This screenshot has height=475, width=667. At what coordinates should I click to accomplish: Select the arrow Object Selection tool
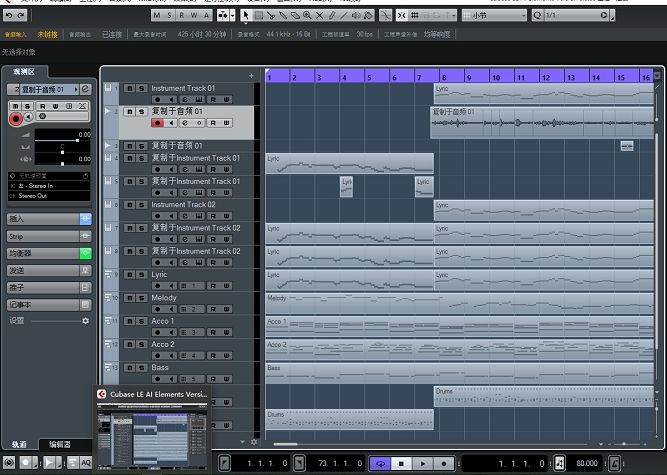coord(246,16)
